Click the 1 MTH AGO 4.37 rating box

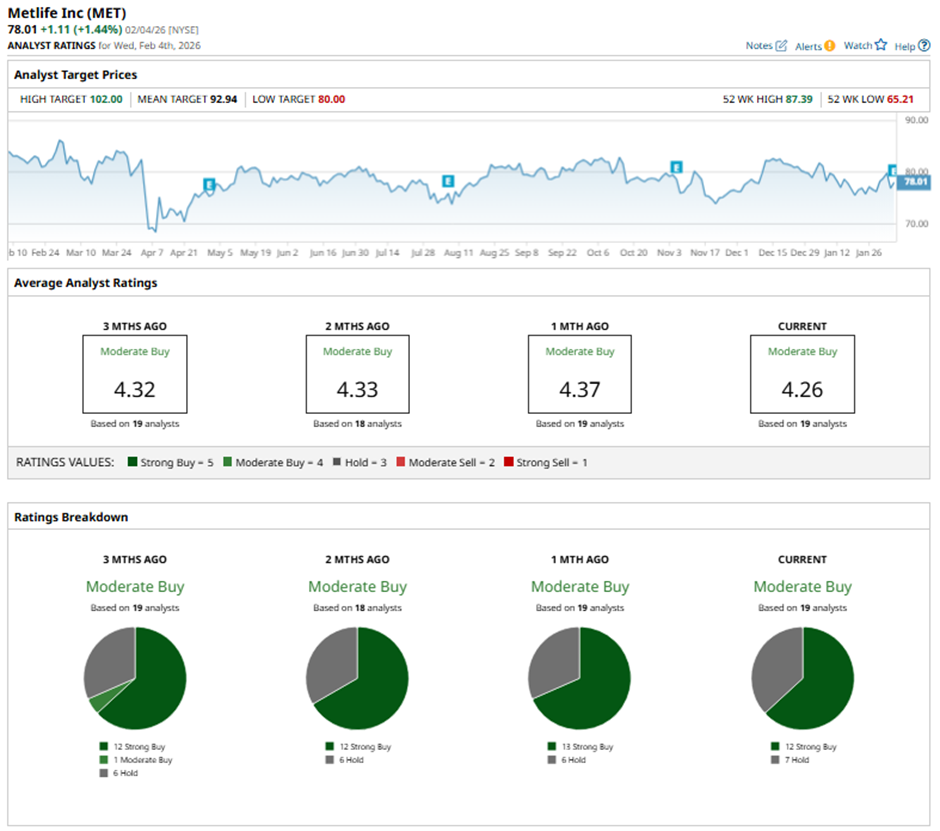[580, 374]
